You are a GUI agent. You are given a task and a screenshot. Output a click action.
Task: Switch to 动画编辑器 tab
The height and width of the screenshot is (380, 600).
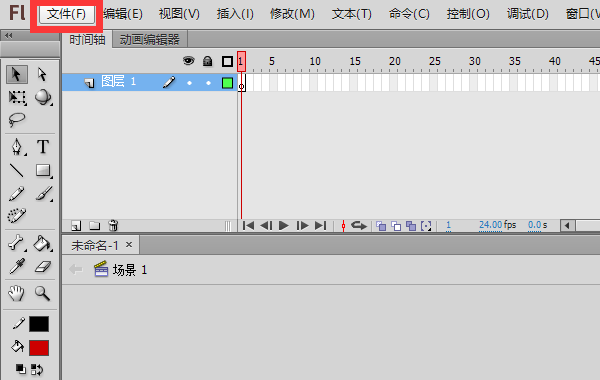pos(150,39)
